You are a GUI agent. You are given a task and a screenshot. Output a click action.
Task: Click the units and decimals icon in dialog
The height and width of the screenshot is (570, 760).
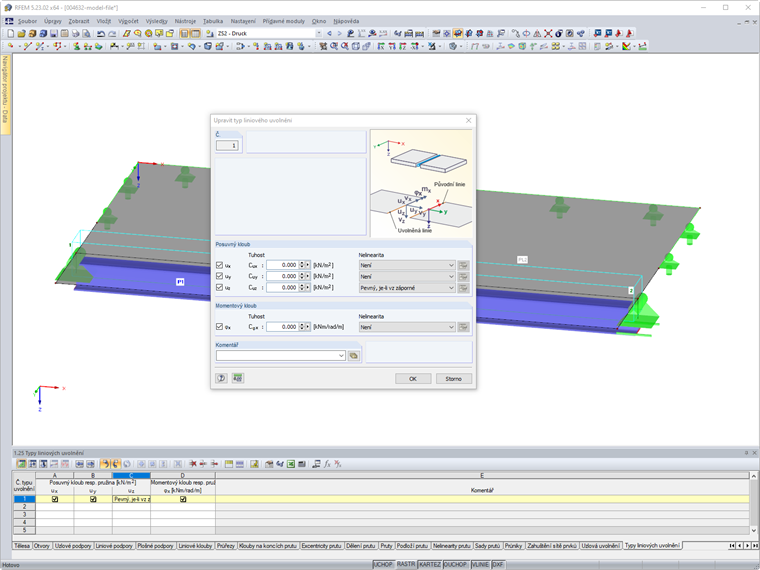237,378
